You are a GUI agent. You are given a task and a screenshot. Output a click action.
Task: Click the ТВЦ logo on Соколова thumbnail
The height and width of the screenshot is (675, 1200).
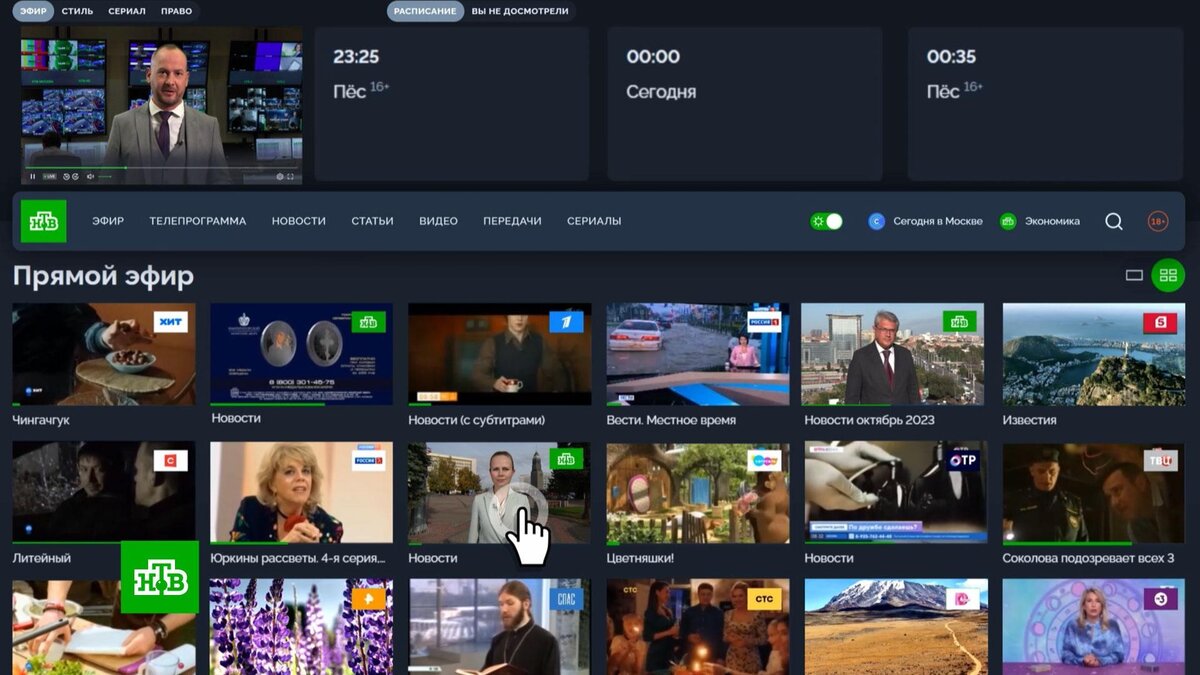(1161, 460)
